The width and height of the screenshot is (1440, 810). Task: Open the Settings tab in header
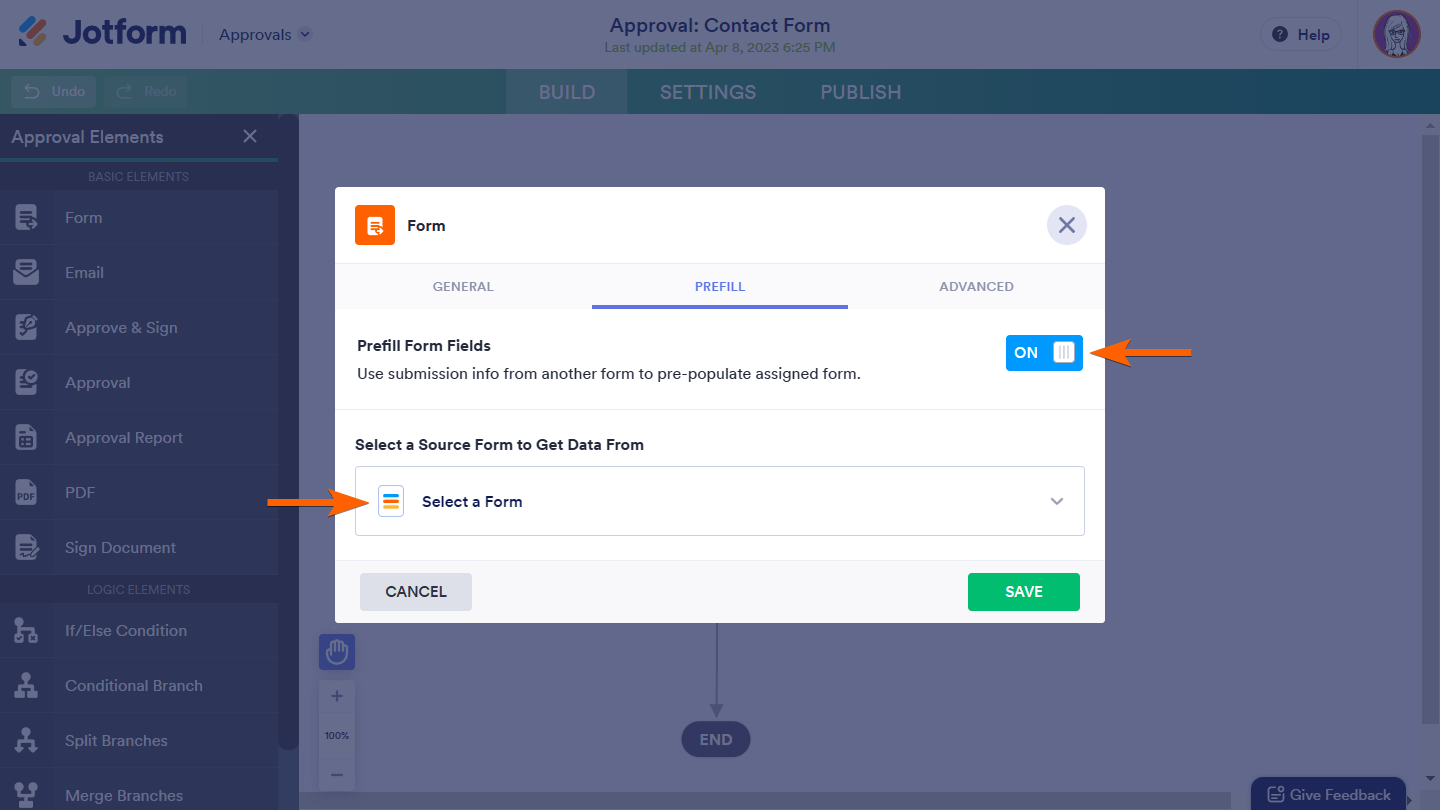click(x=708, y=92)
